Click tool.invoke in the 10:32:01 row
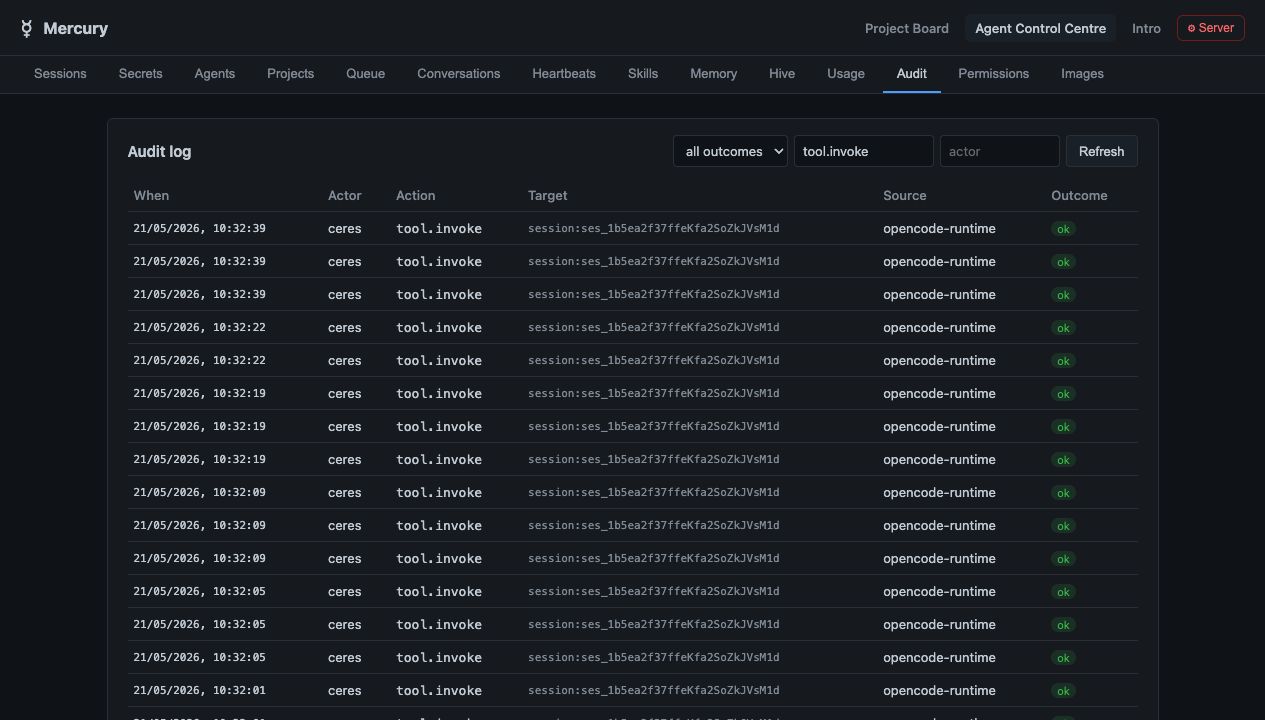Image resolution: width=1265 pixels, height=720 pixels. click(439, 691)
